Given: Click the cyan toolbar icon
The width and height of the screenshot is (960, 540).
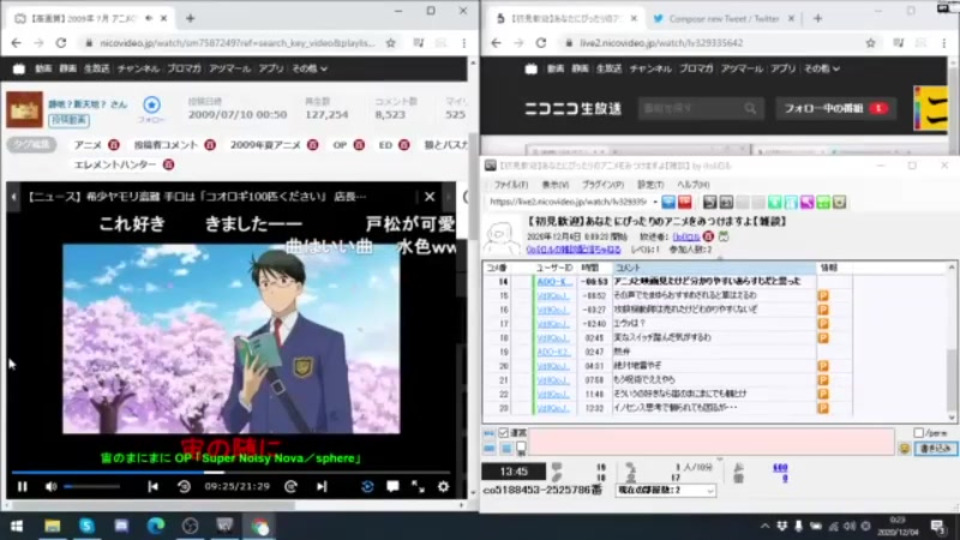Looking at the screenshot, I should click(x=791, y=201).
